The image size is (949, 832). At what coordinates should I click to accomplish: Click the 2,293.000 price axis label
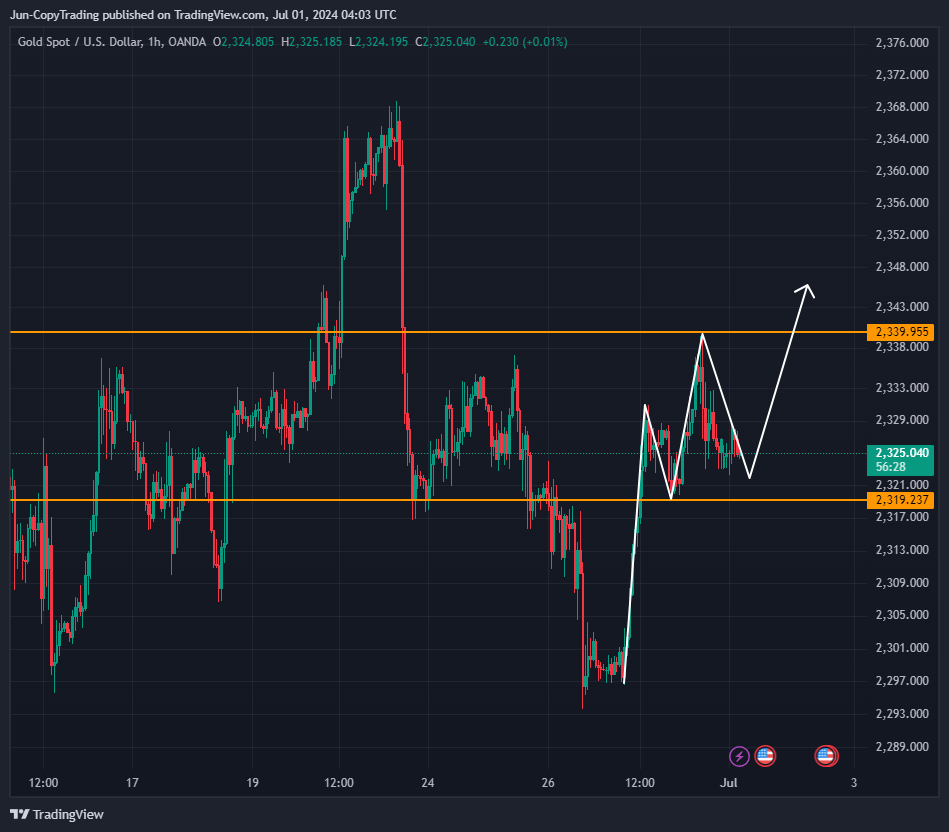pyautogui.click(x=902, y=714)
